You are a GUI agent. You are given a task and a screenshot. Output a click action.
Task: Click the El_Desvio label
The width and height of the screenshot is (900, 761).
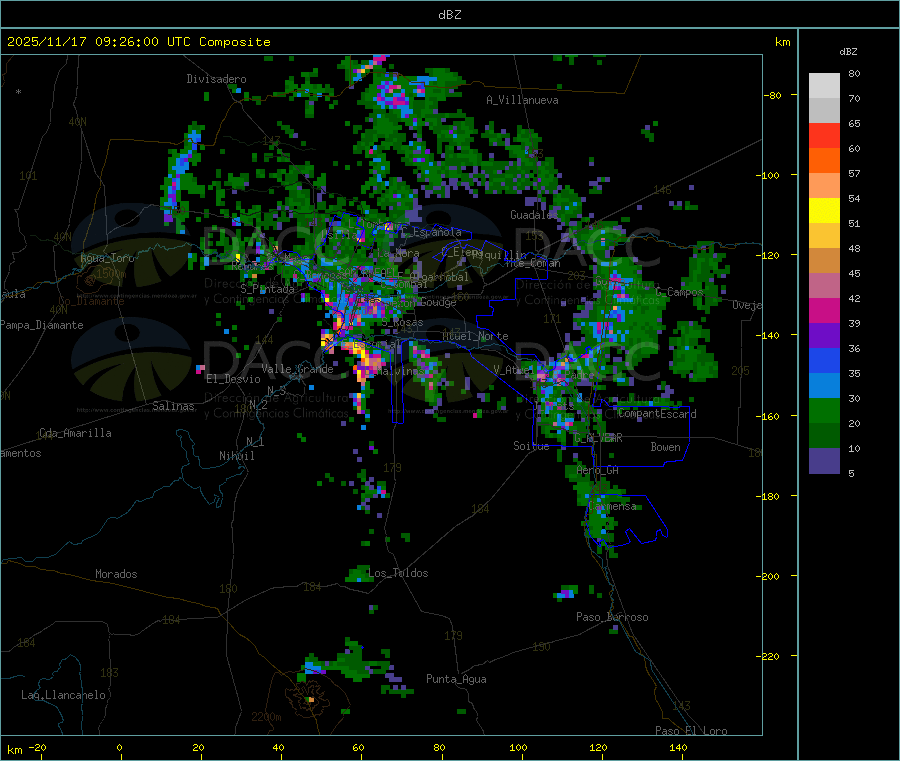coord(233,379)
